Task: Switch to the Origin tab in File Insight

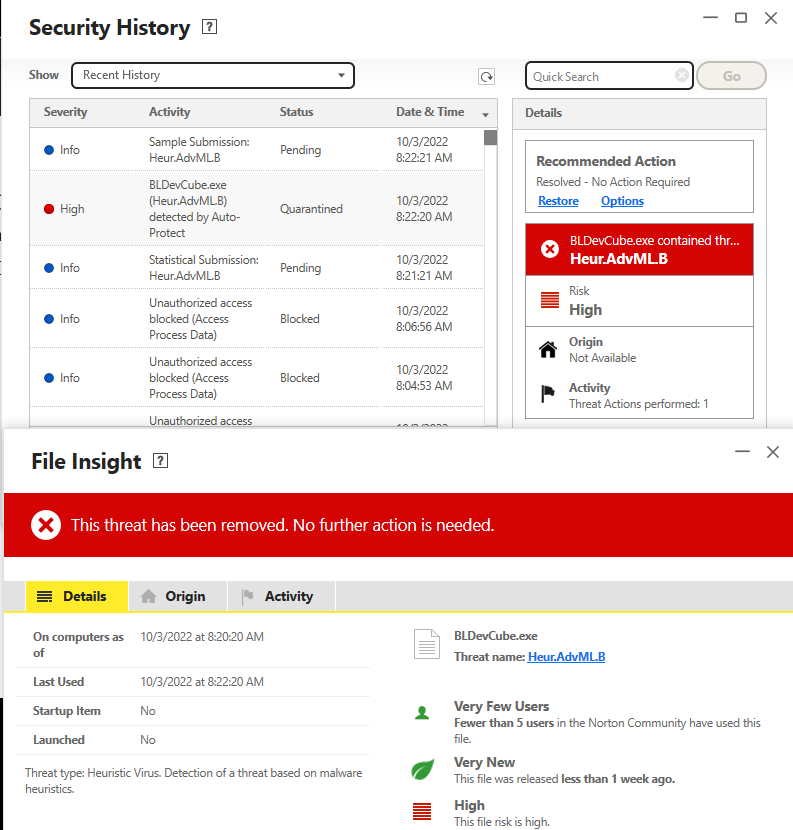Action: coord(178,597)
